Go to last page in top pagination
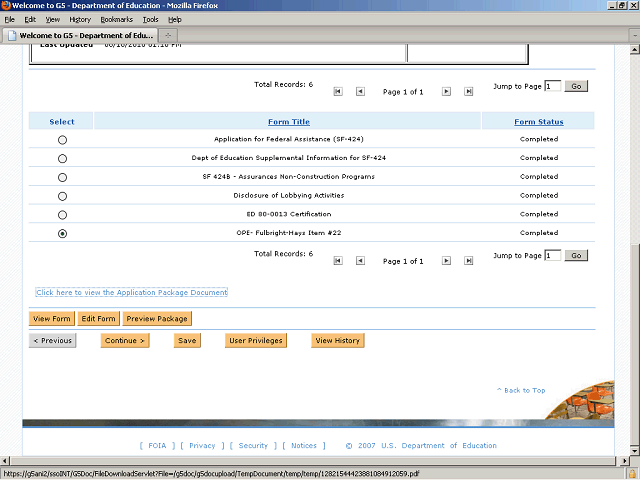The width and height of the screenshot is (640, 480). coord(469,91)
